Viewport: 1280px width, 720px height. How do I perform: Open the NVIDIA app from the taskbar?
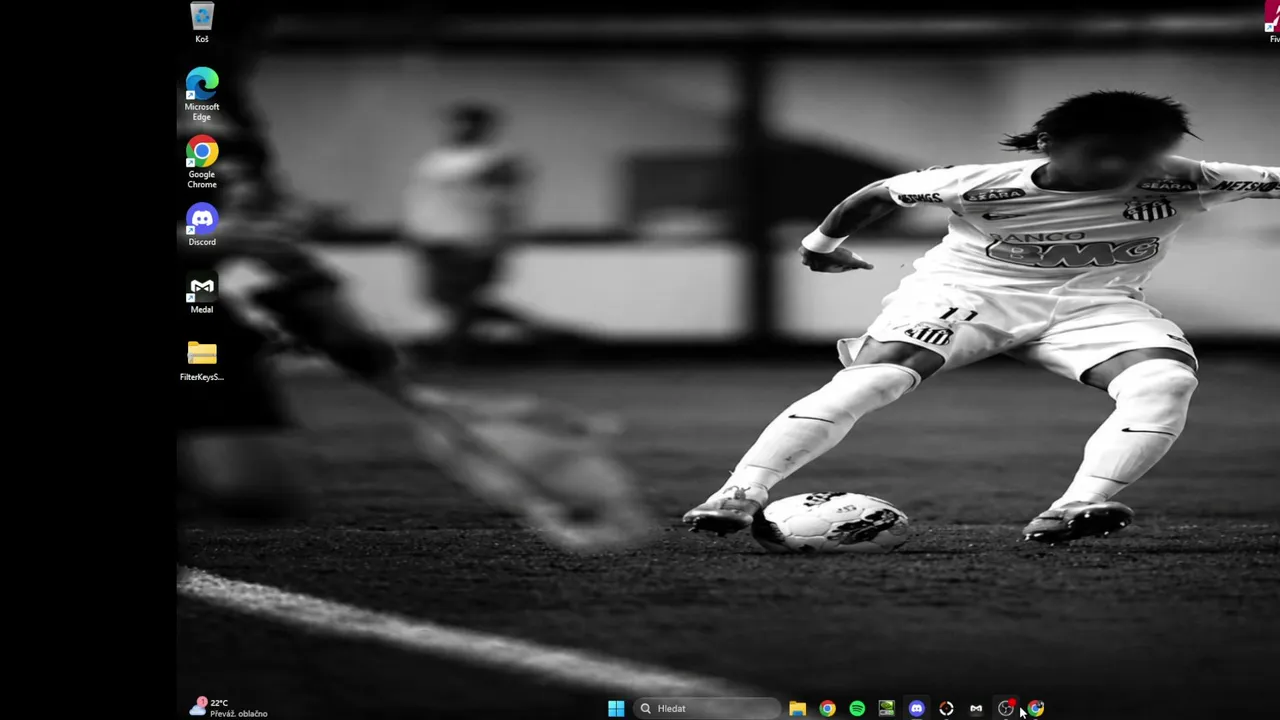(886, 708)
